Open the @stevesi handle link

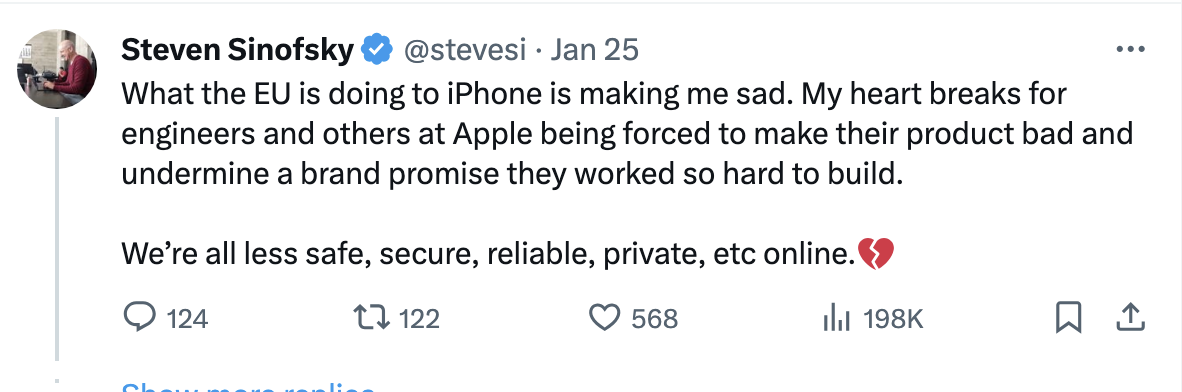[x=464, y=51]
